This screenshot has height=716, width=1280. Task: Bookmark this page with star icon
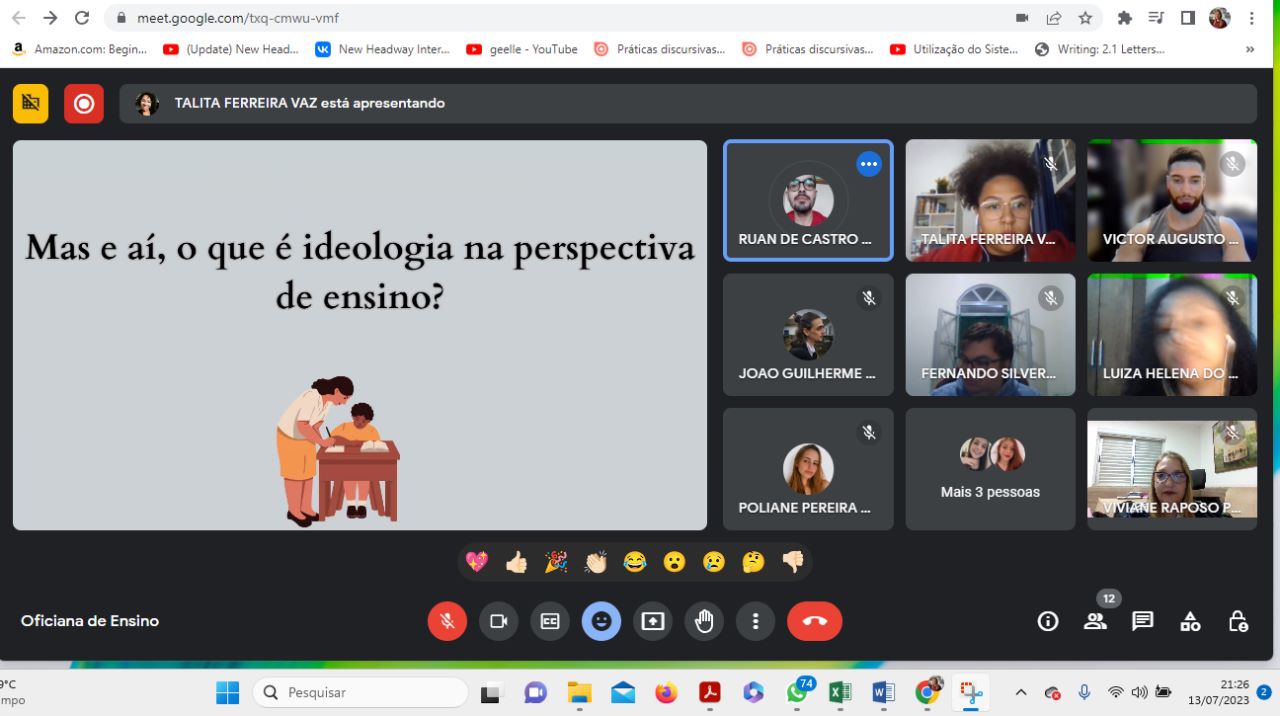pyautogui.click(x=1085, y=18)
